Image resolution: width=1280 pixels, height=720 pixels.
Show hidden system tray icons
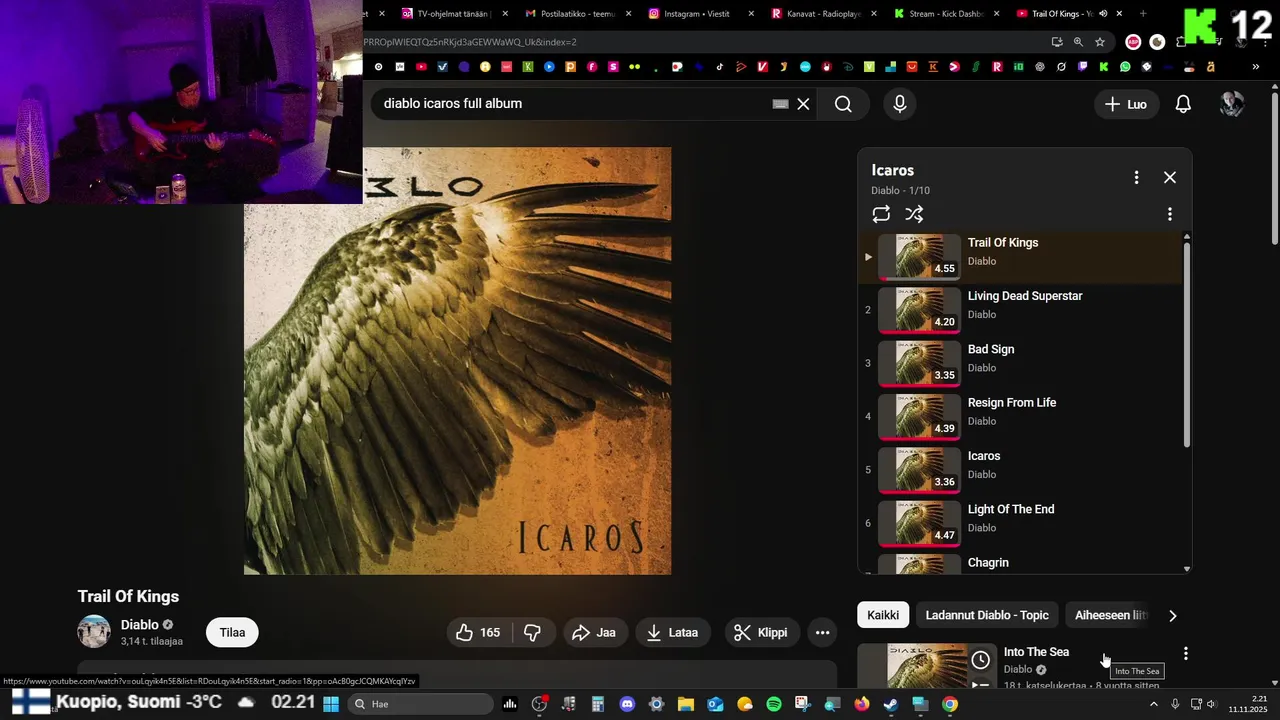click(x=1154, y=704)
